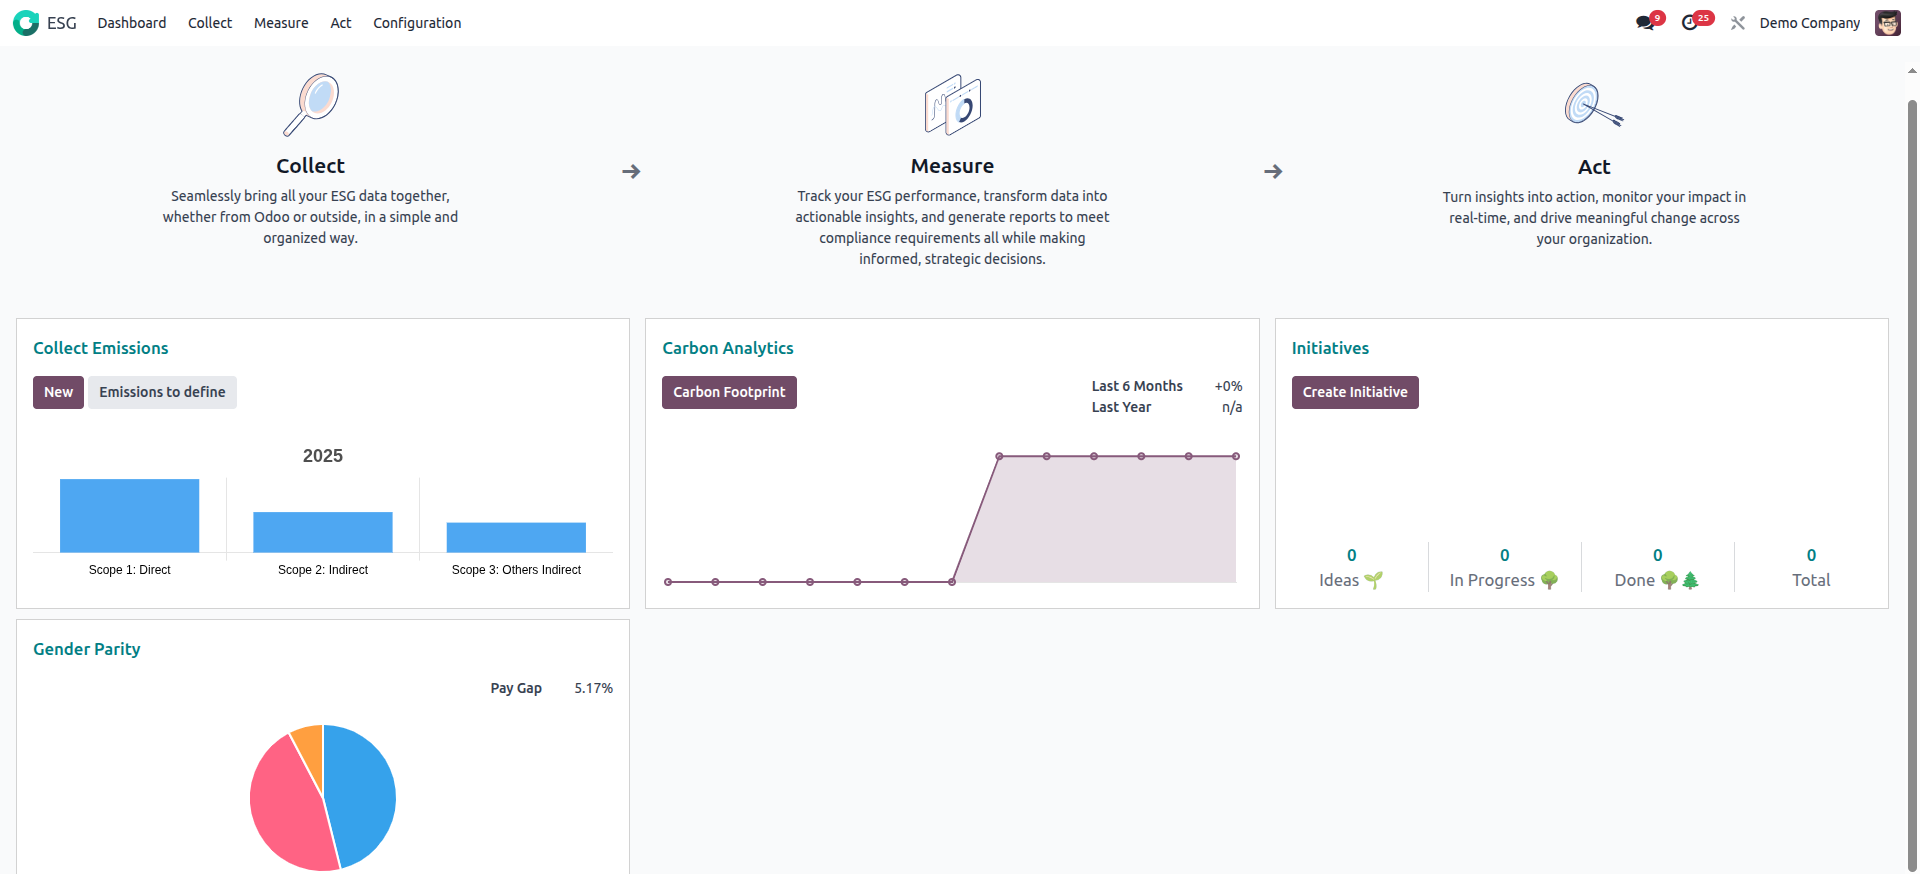Viewport: 1920px width, 874px height.
Task: Click the Measure section heading
Action: click(x=952, y=166)
